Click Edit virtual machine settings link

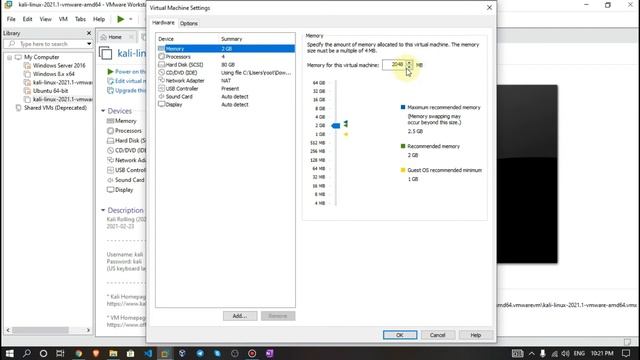coord(126,81)
